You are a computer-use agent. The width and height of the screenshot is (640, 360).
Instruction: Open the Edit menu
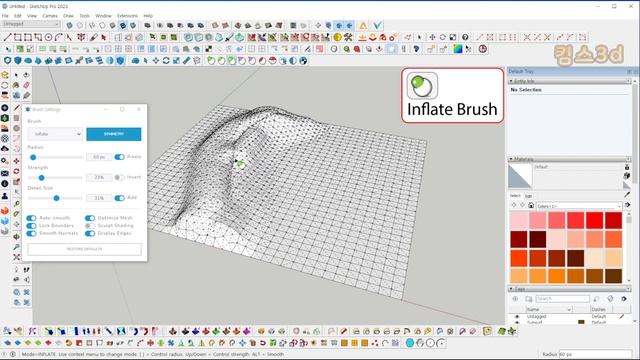(x=18, y=16)
